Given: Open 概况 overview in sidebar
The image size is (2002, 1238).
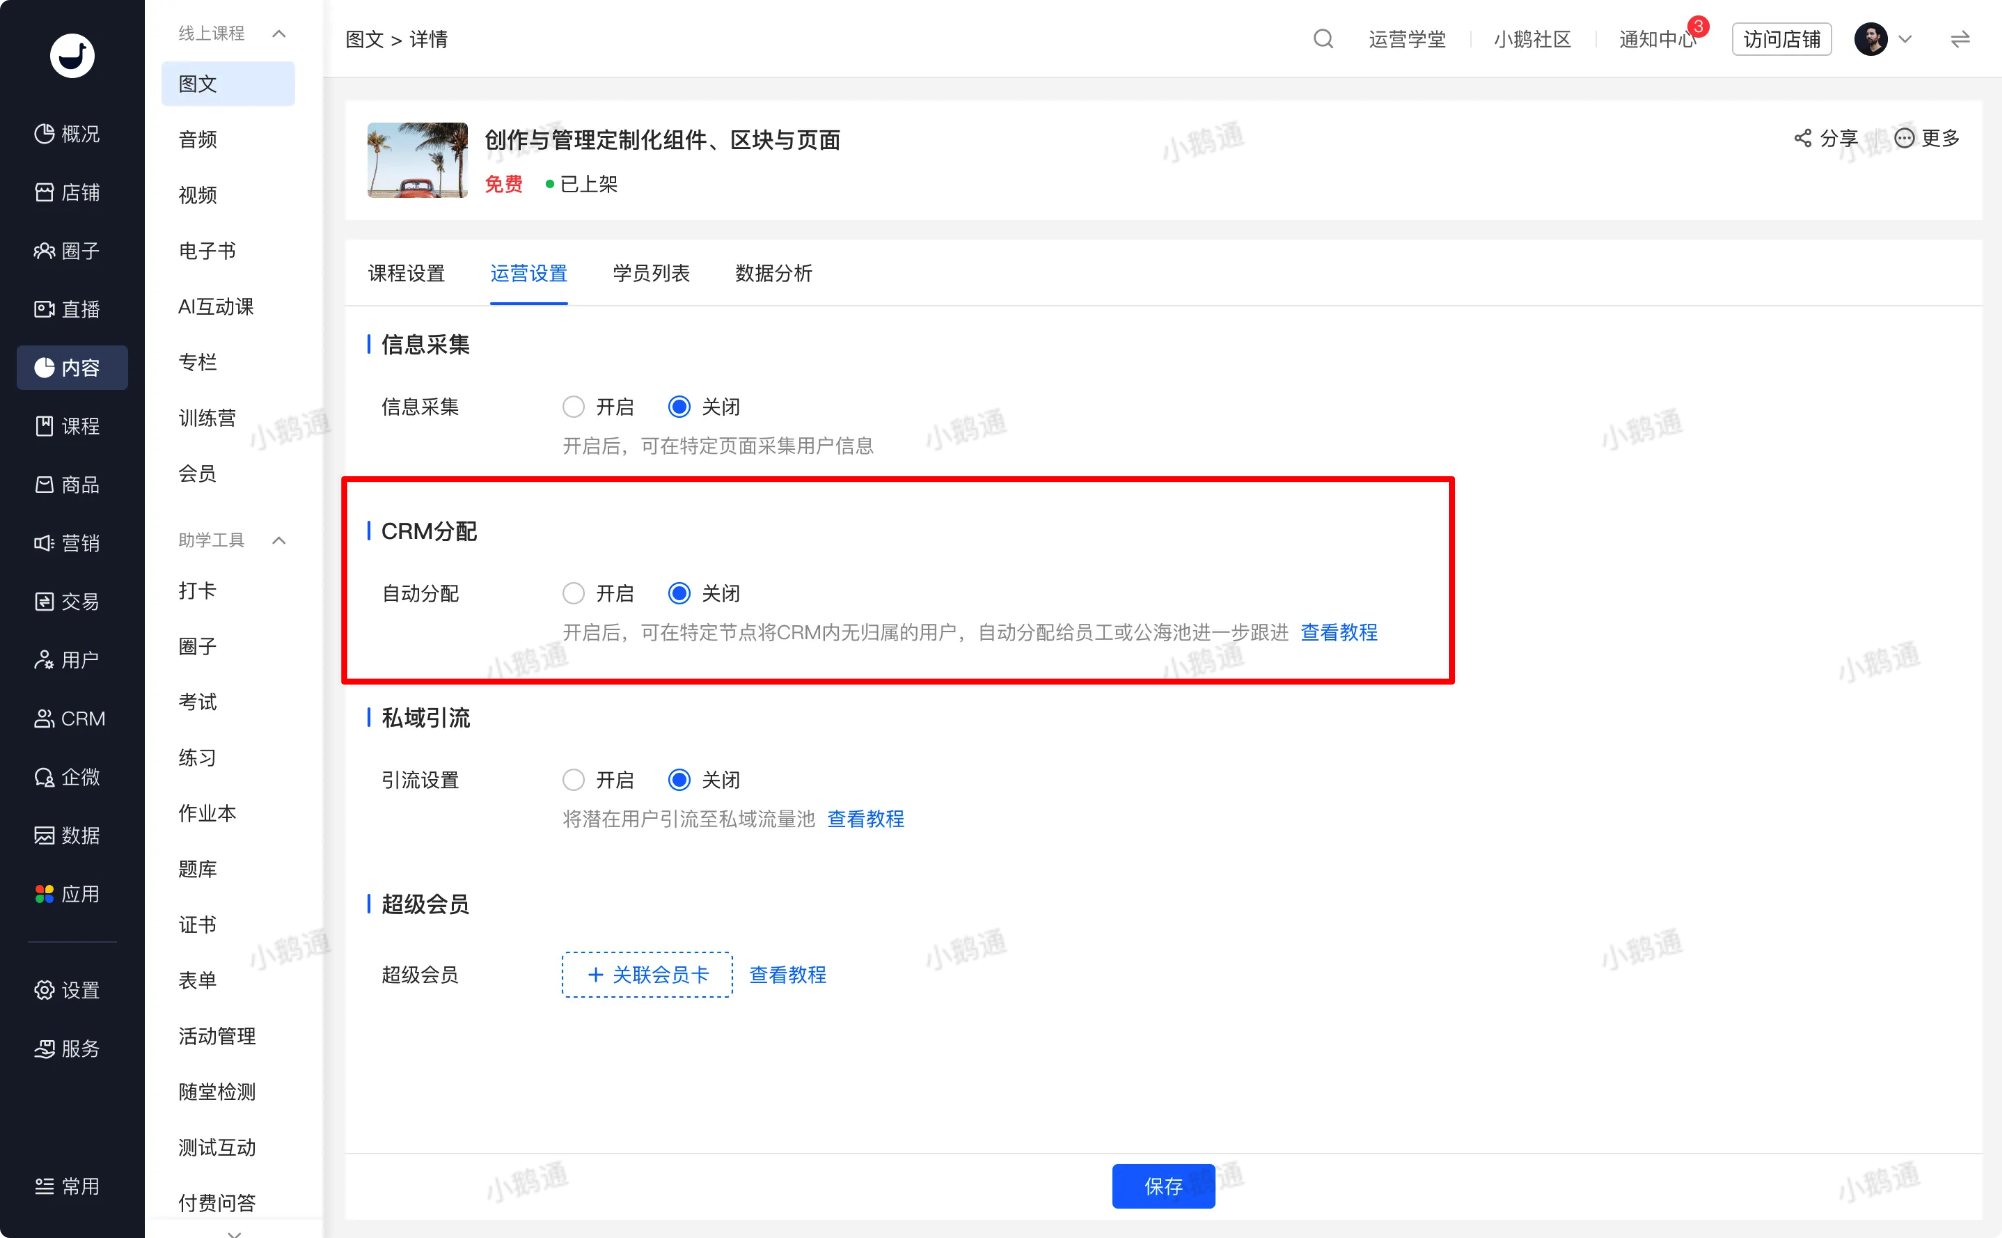Looking at the screenshot, I should click(67, 134).
